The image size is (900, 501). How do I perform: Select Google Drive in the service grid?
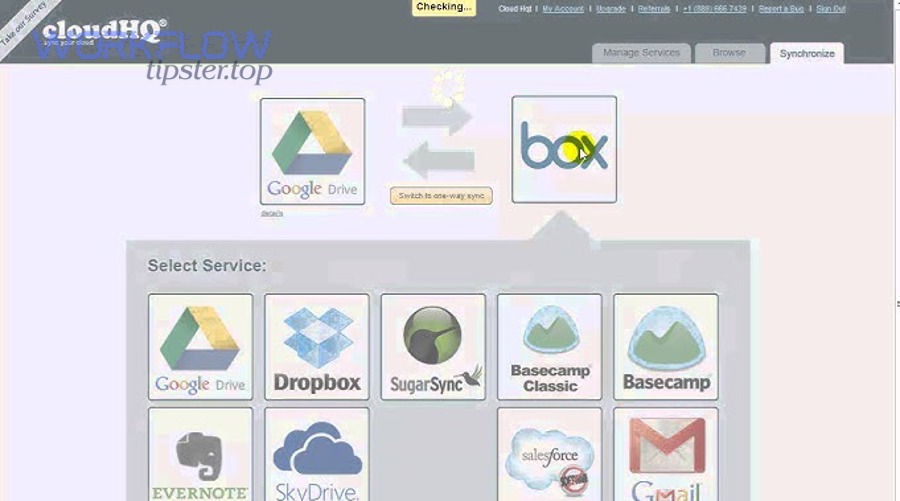[200, 346]
